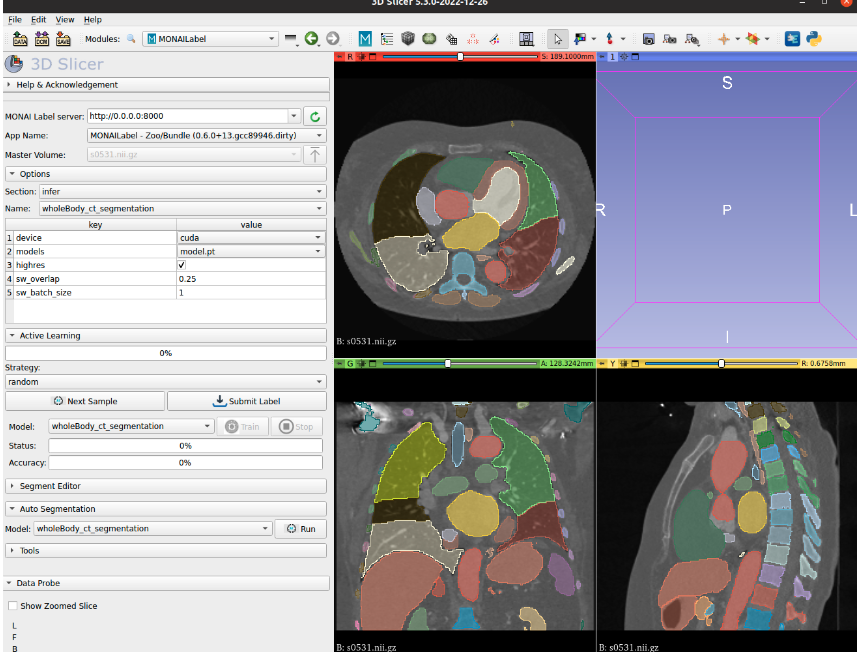Image resolution: width=858 pixels, height=652 pixels.
Task: Open the Volume Rendering cube icon
Action: point(408,39)
